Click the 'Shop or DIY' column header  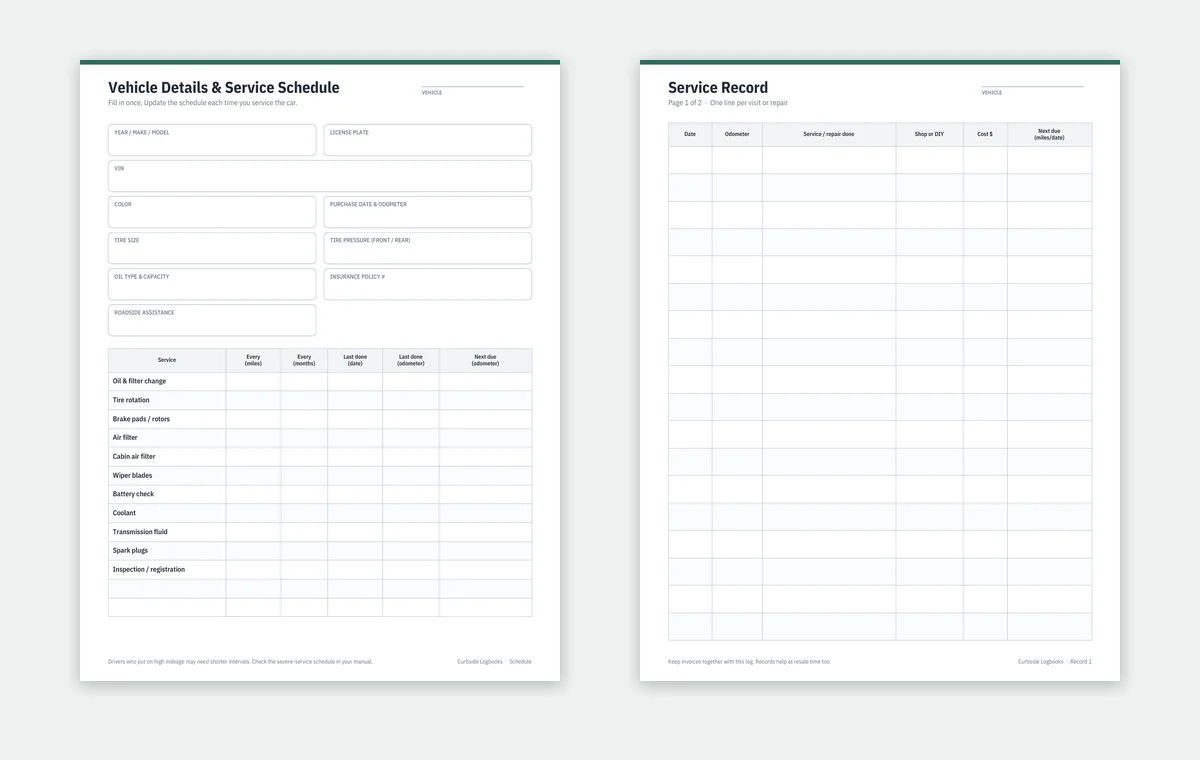coord(929,134)
